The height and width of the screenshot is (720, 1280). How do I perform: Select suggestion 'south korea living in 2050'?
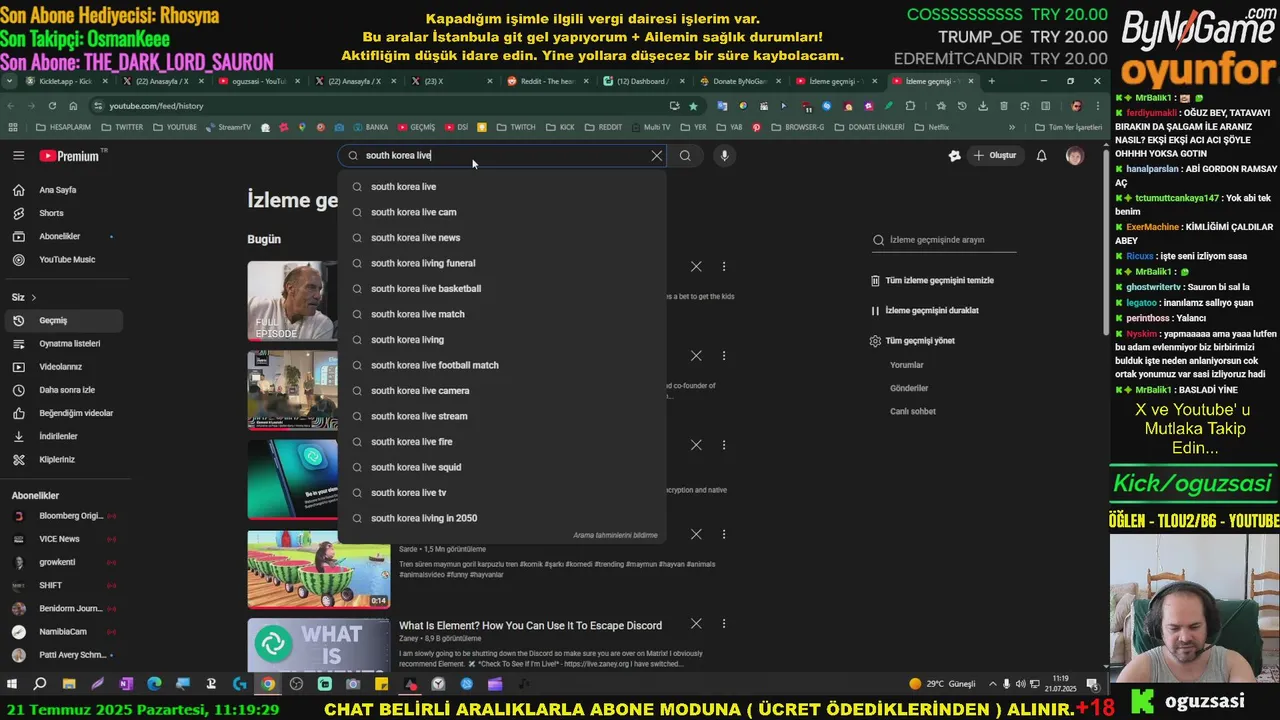[x=502, y=518]
